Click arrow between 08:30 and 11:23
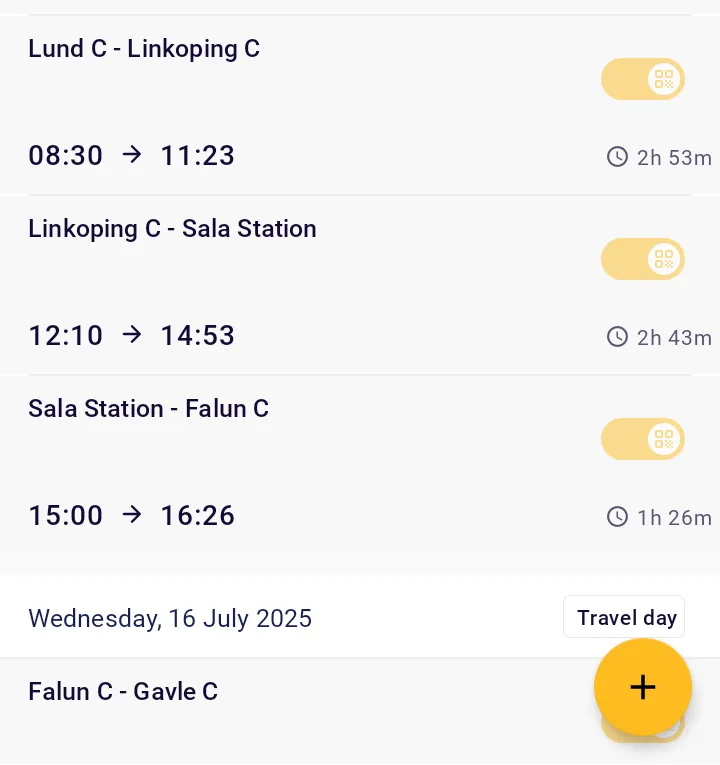This screenshot has height=765, width=720. point(132,155)
